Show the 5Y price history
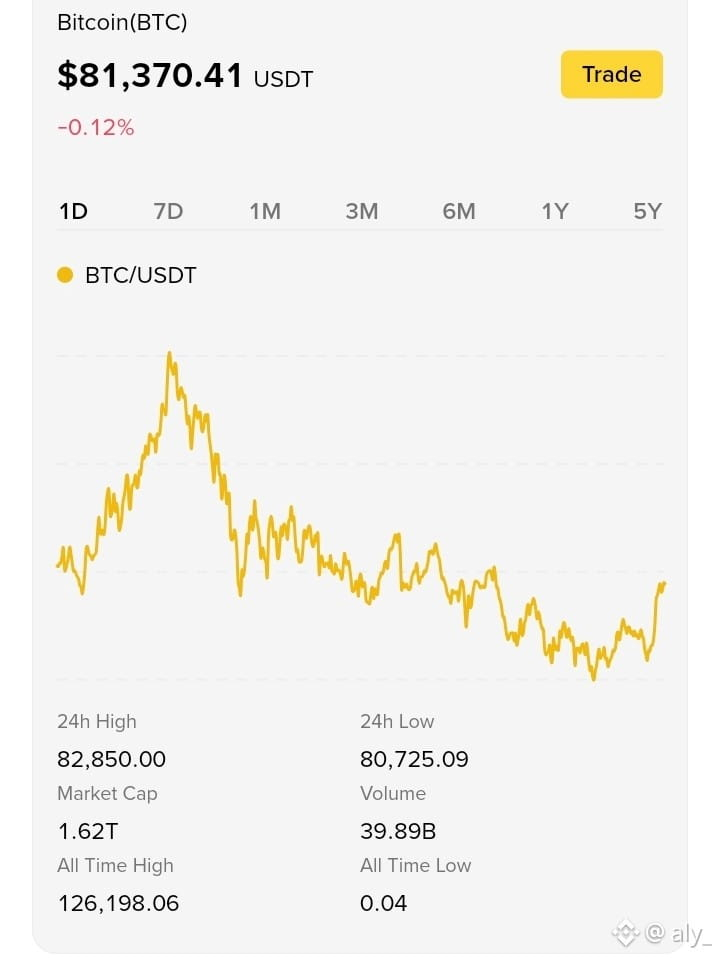Viewport: 720px width, 958px height. click(x=647, y=211)
